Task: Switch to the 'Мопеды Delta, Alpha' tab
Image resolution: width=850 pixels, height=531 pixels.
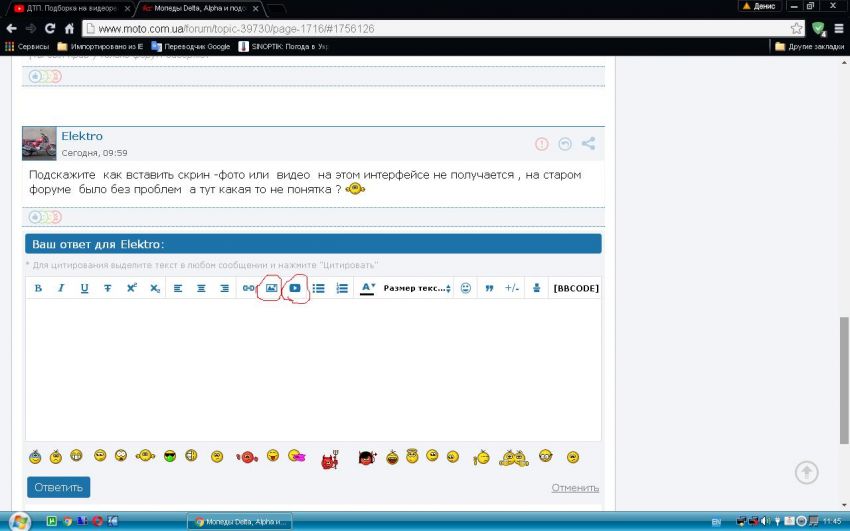Action: [201, 8]
